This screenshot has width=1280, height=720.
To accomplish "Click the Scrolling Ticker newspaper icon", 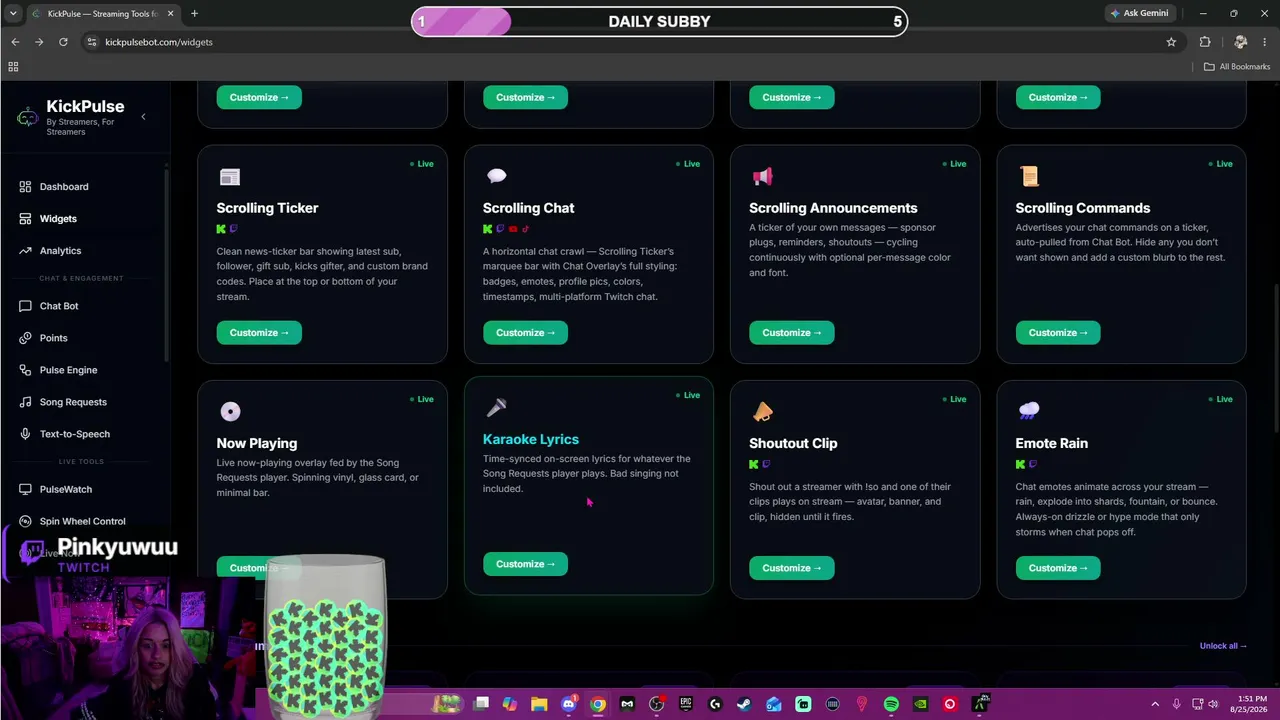I will point(230,177).
